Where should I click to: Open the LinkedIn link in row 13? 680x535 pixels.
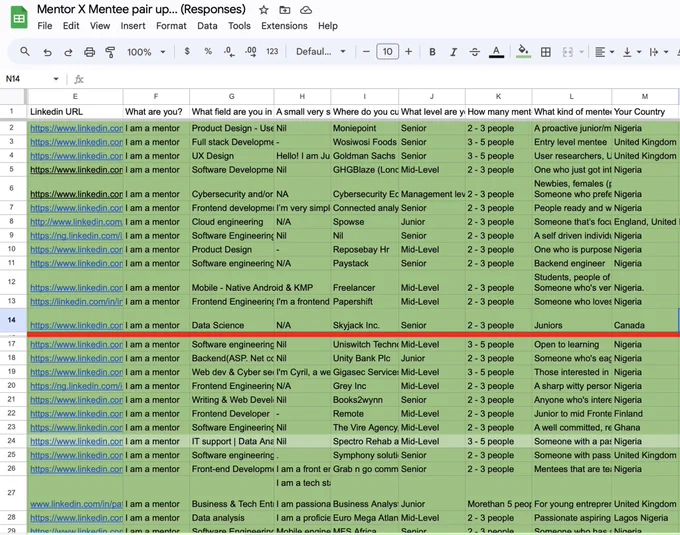click(76, 302)
